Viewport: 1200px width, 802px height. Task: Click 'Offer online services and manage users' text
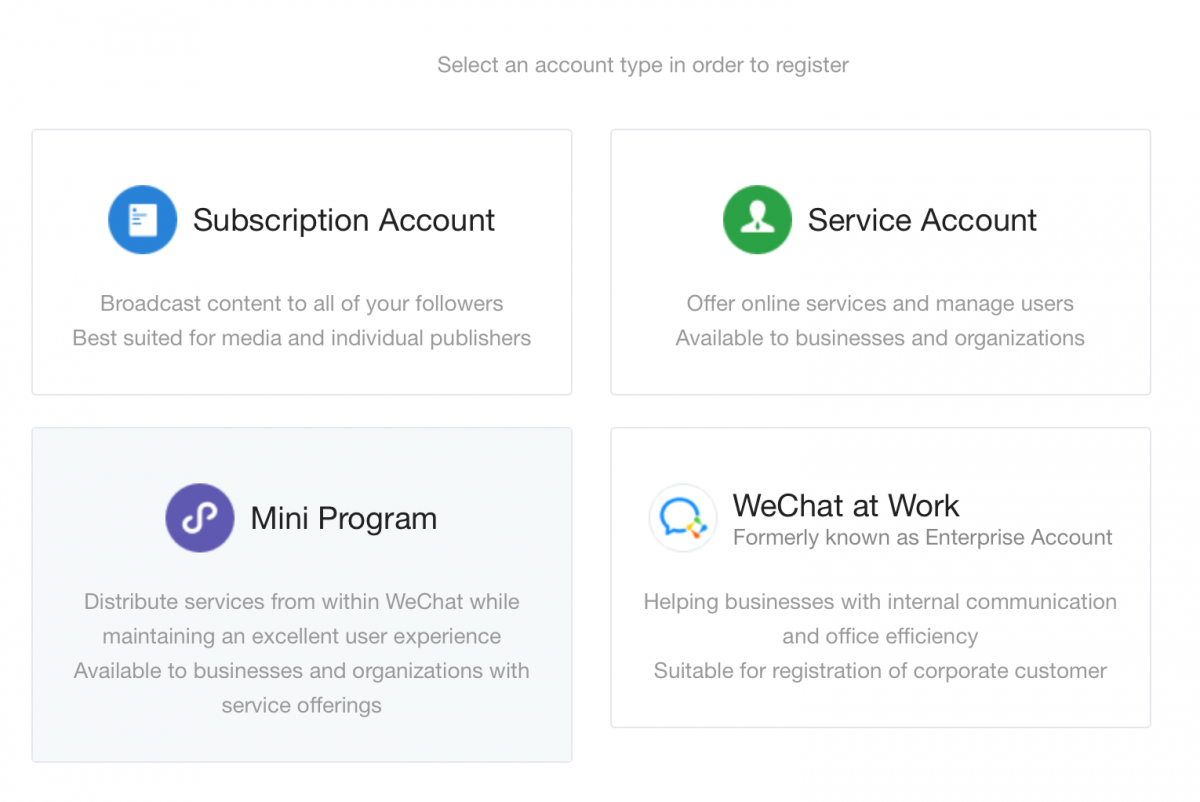coord(880,303)
